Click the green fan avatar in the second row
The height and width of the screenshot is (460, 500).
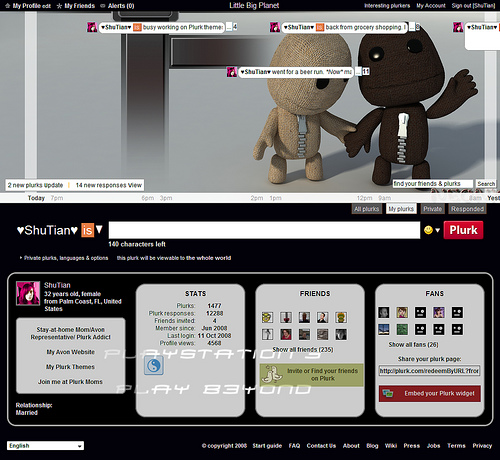click(402, 329)
